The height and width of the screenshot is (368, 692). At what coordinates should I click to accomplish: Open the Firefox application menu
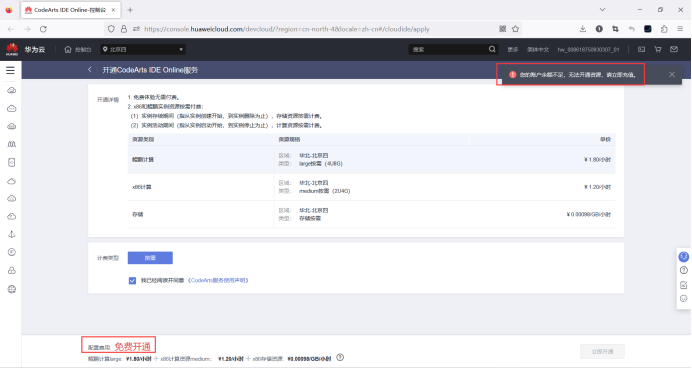680,29
